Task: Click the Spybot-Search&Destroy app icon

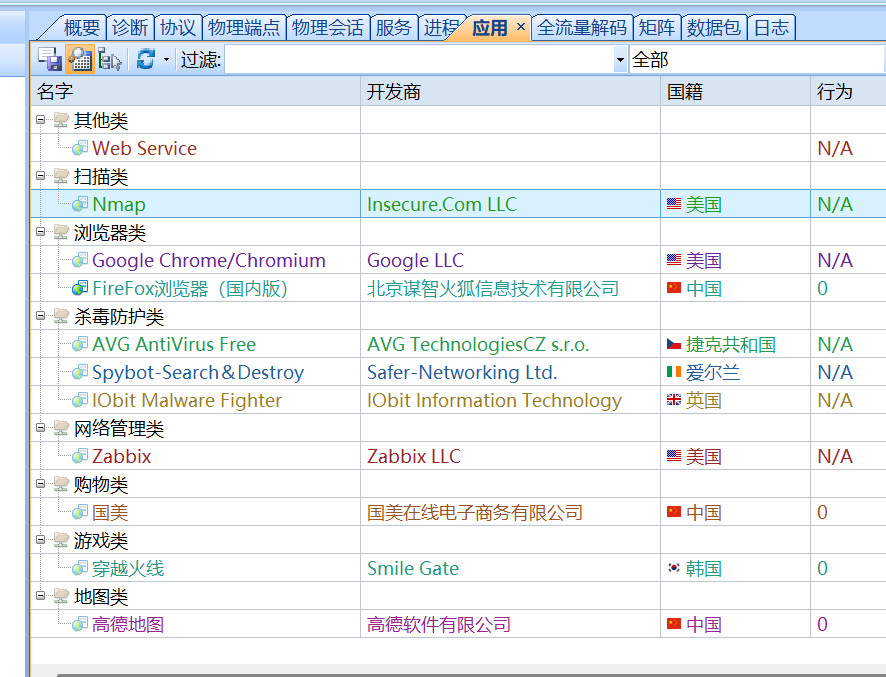Action: 80,372
